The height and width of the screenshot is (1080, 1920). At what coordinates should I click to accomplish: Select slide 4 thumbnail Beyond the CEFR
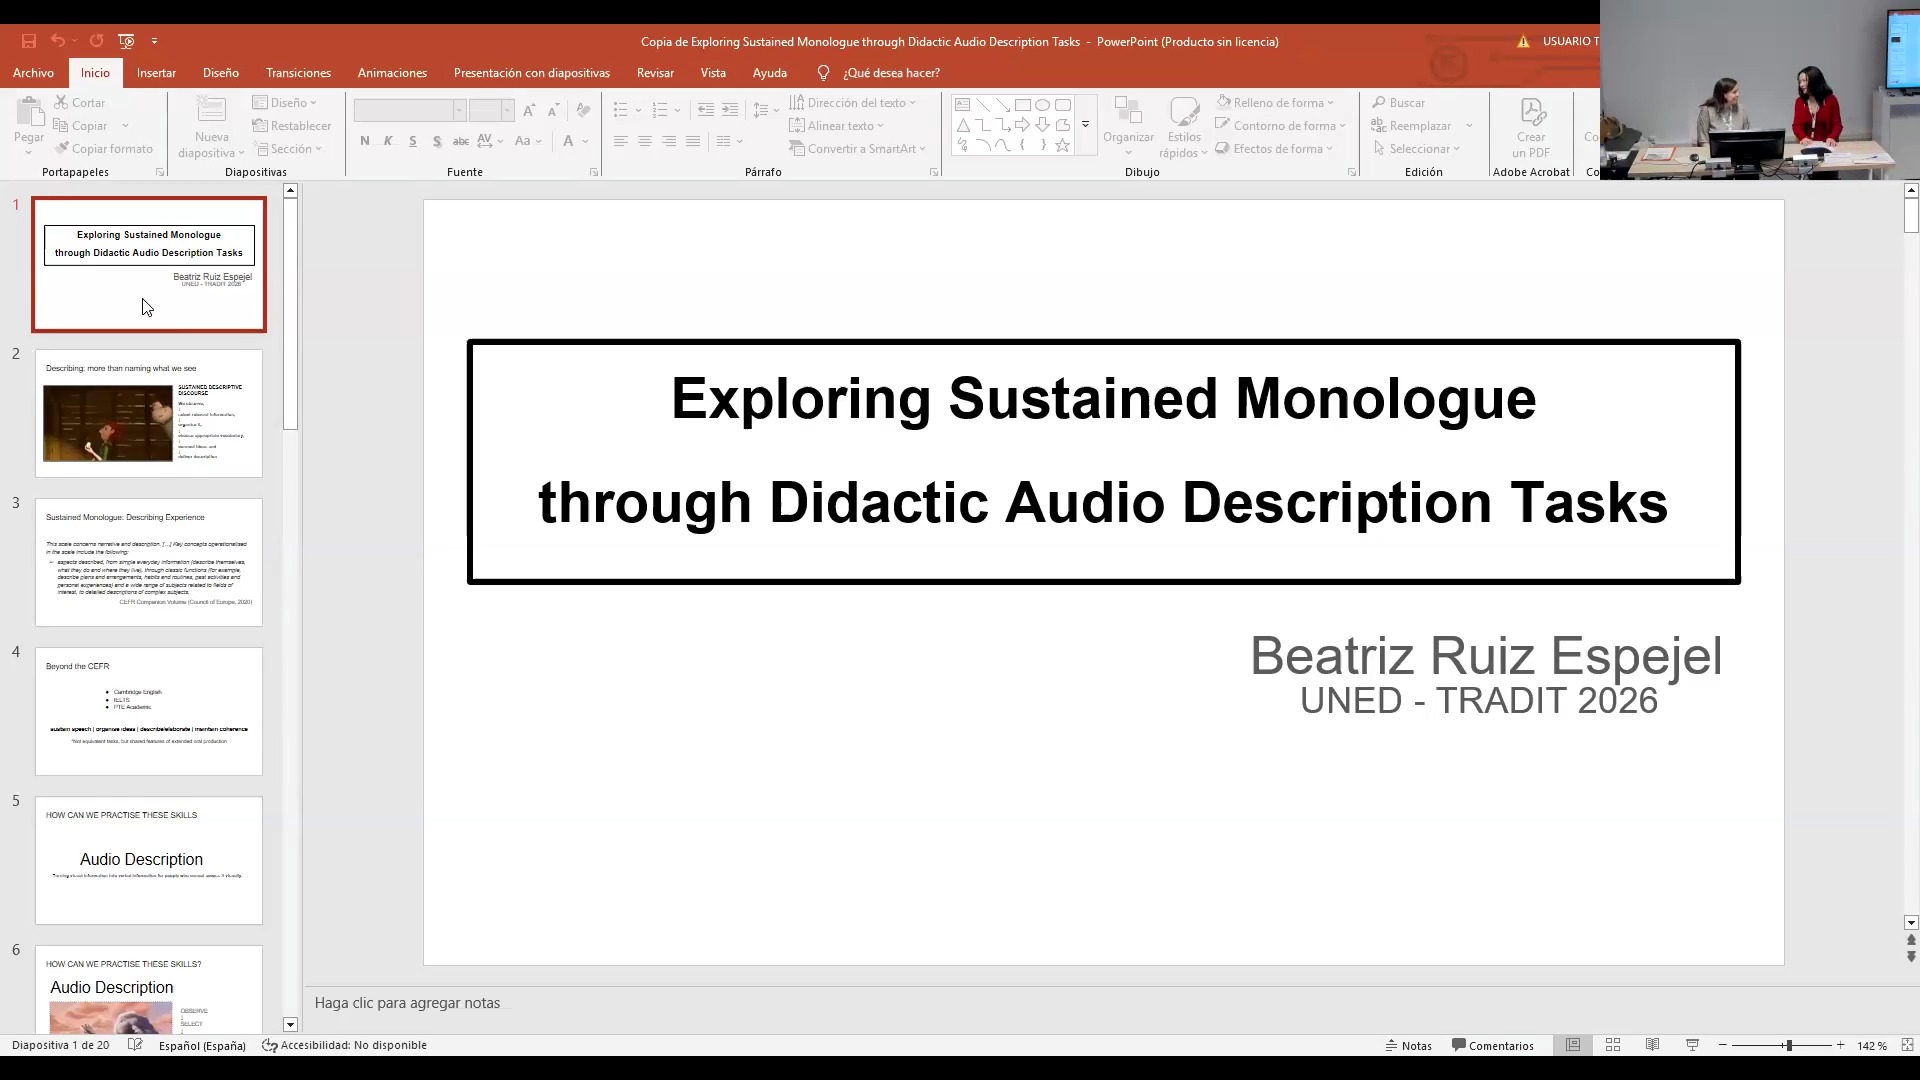[149, 711]
